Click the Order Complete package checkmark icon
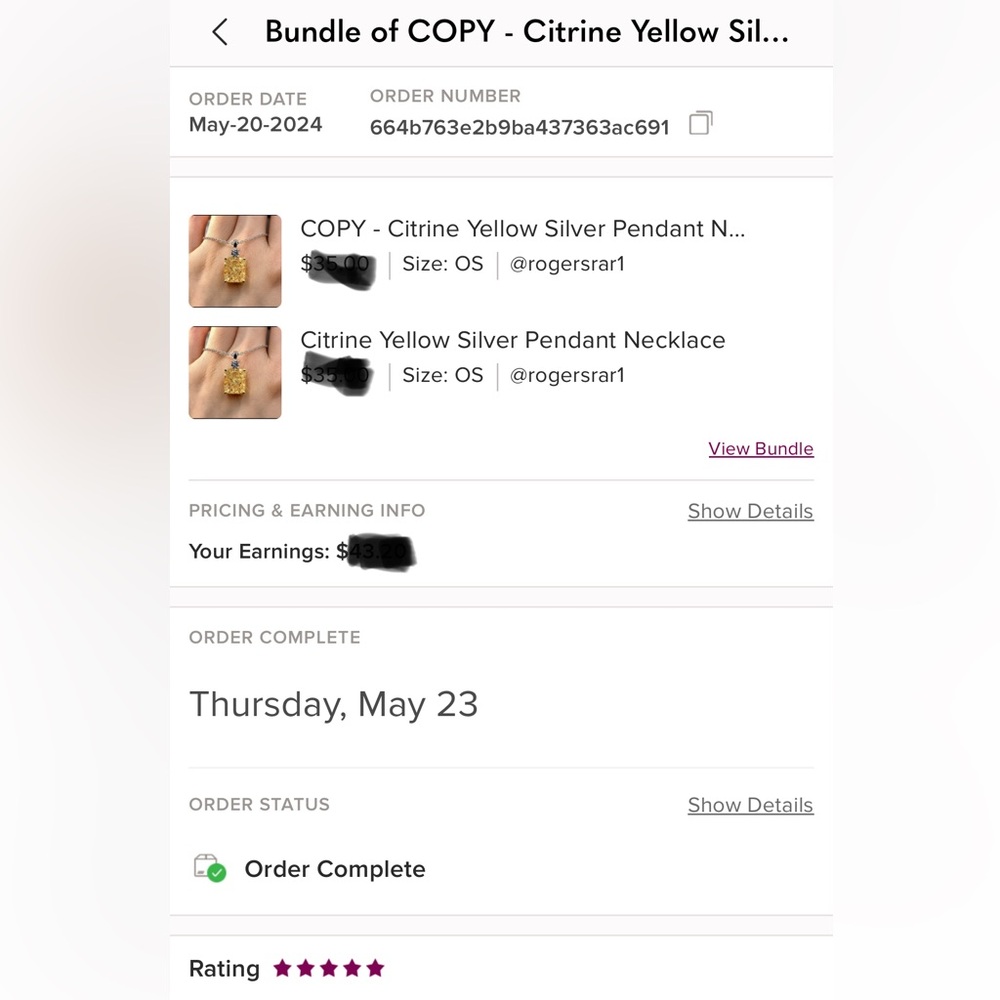The width and height of the screenshot is (1000, 1000). (210, 868)
